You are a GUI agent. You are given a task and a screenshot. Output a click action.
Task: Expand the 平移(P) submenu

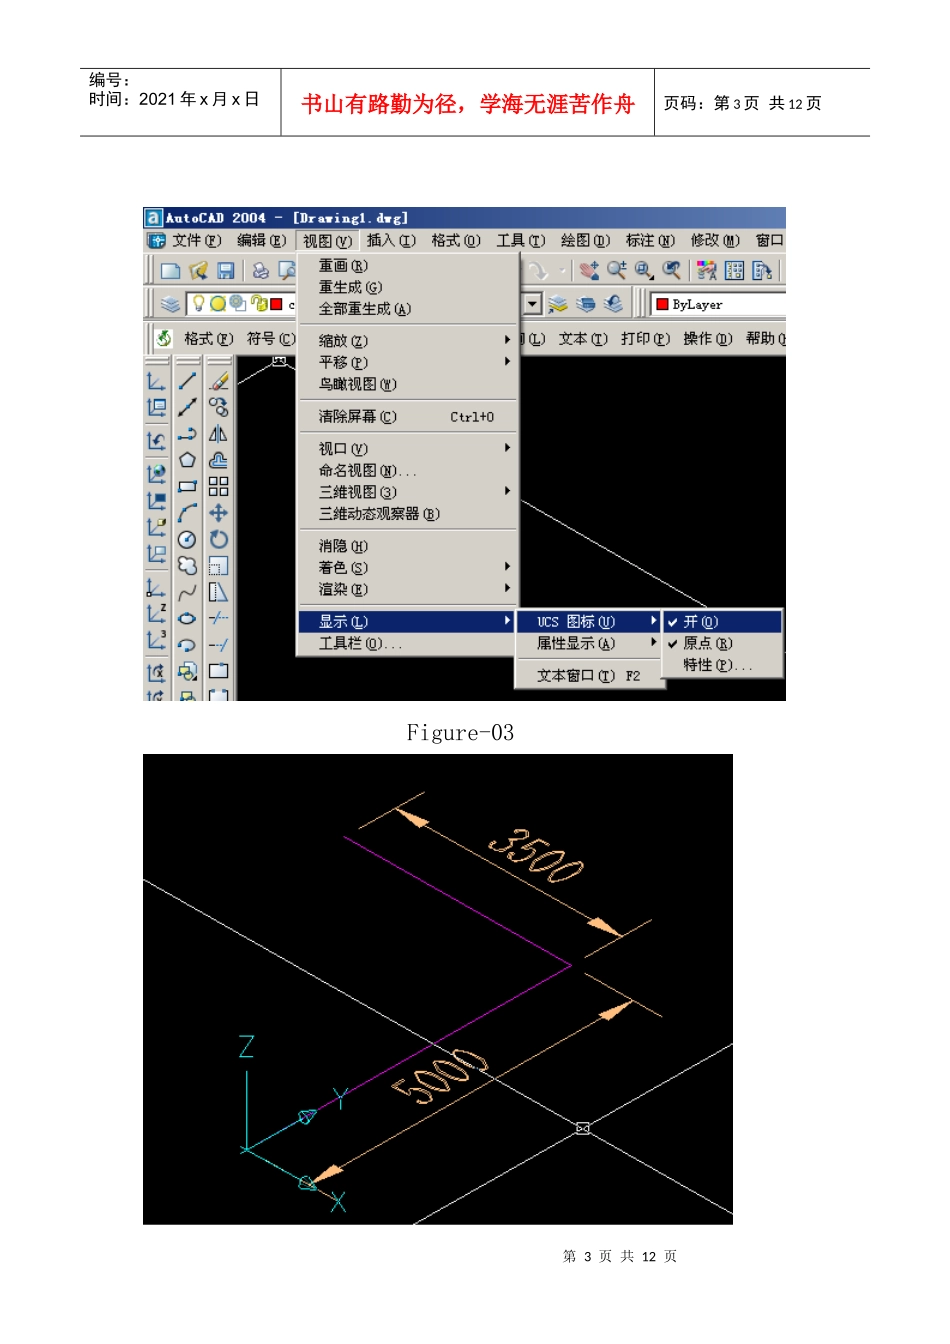click(407, 362)
